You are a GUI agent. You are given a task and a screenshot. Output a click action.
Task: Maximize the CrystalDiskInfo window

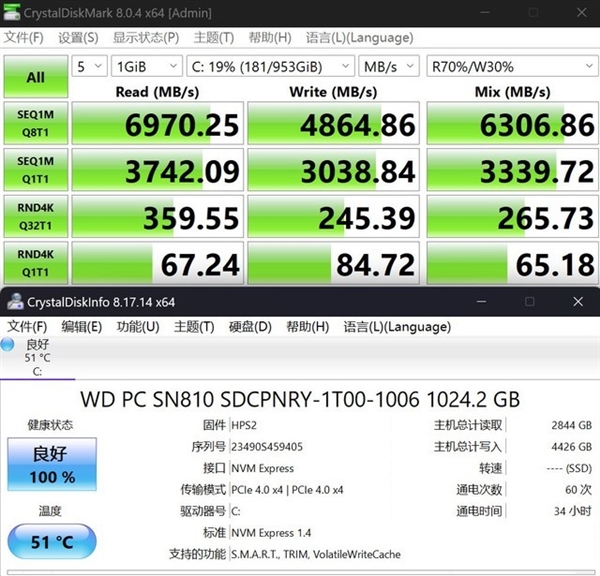coord(530,301)
